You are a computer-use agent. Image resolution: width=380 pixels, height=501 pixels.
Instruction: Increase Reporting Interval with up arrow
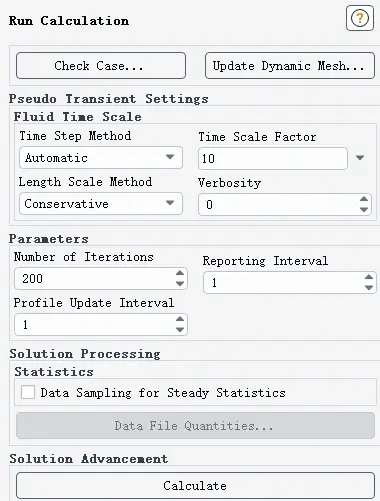tap(369, 277)
